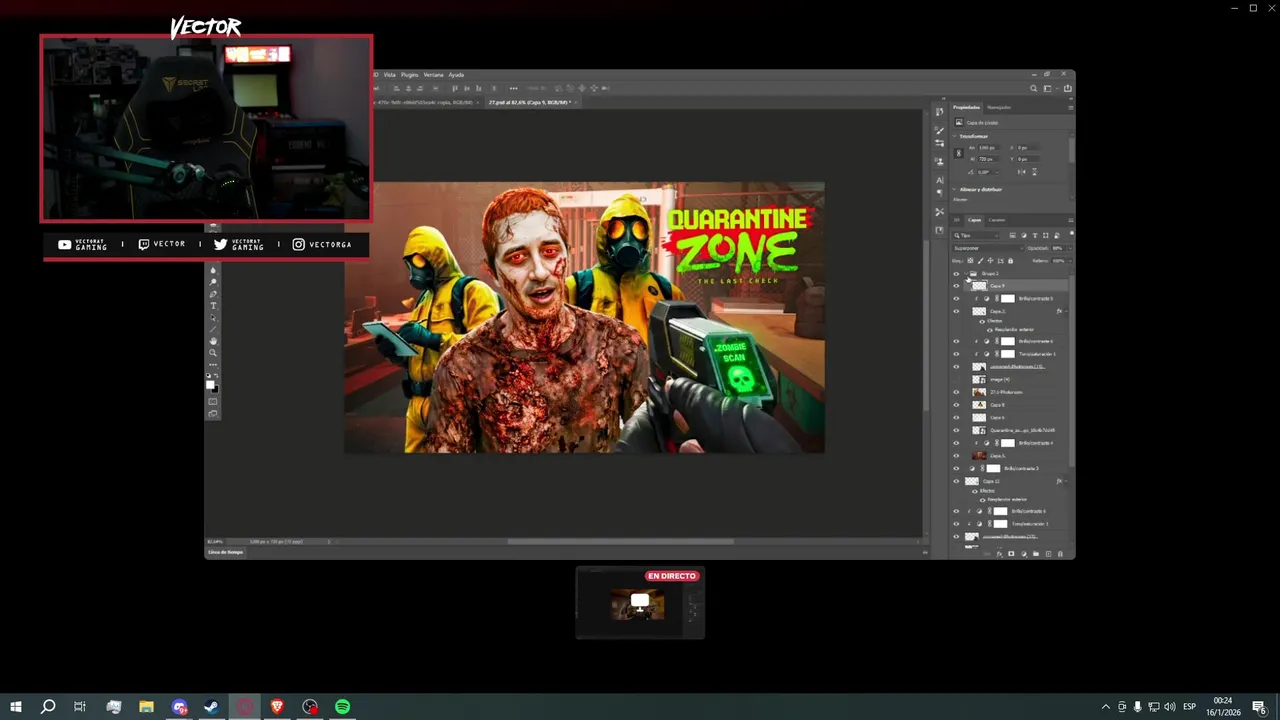
Task: Click add layer style fx icon
Action: point(999,554)
